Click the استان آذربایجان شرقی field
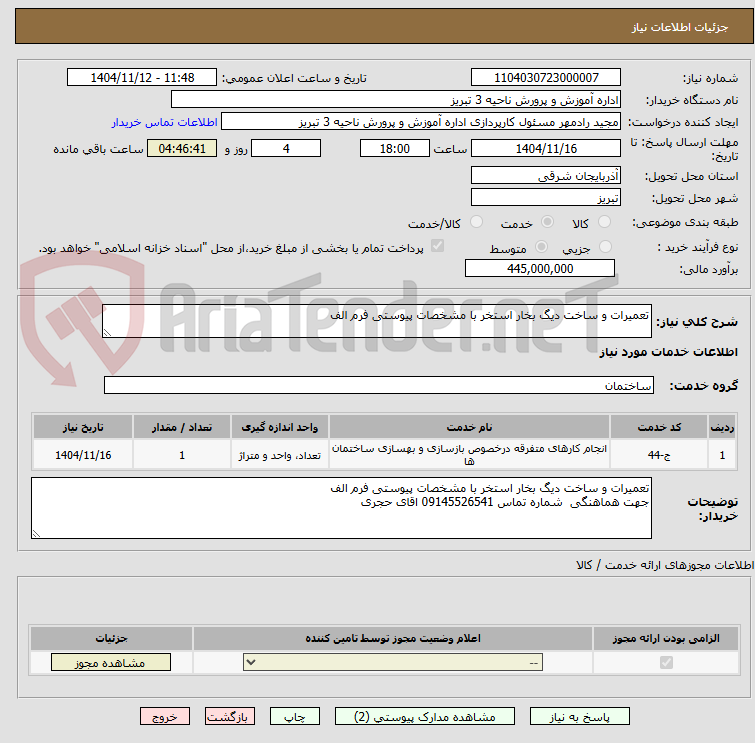The width and height of the screenshot is (755, 743). [x=546, y=175]
